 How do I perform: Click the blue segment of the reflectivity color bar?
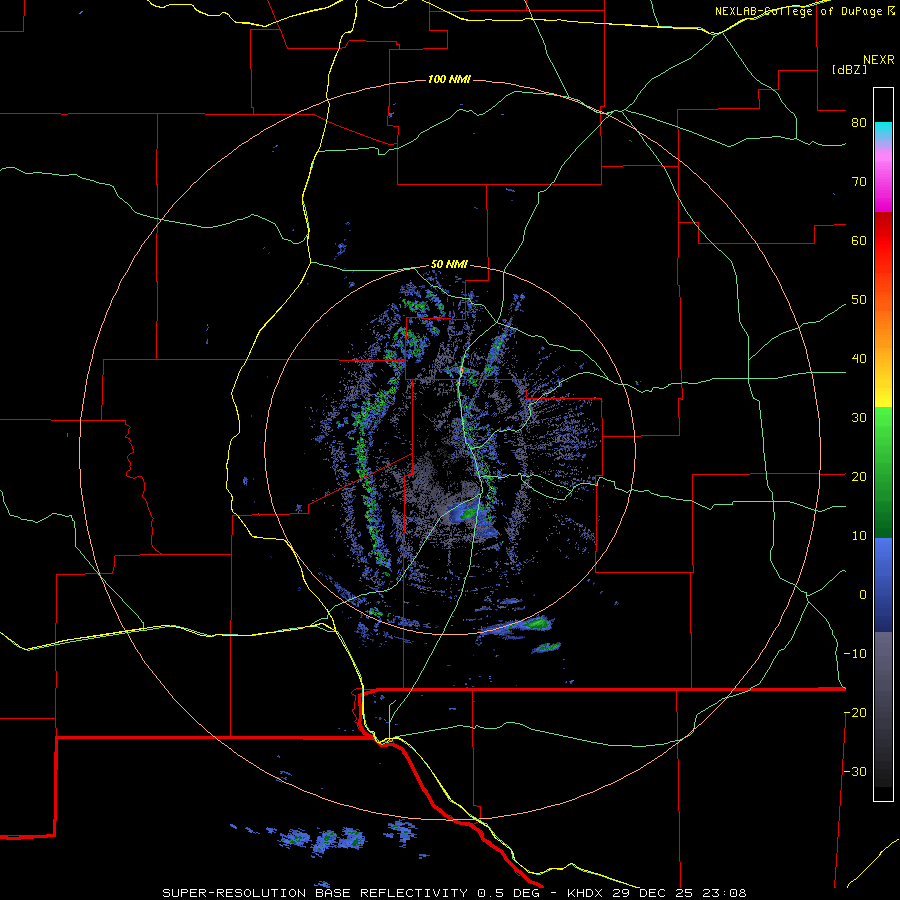point(883,585)
